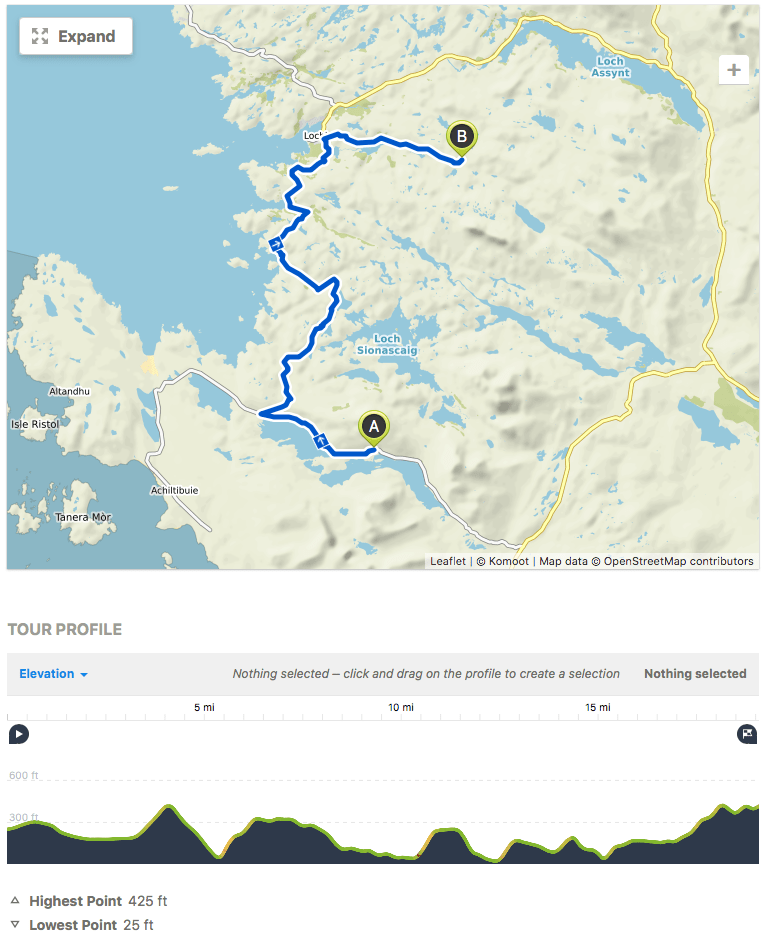Click the route direction arrow near the coast

point(276,243)
